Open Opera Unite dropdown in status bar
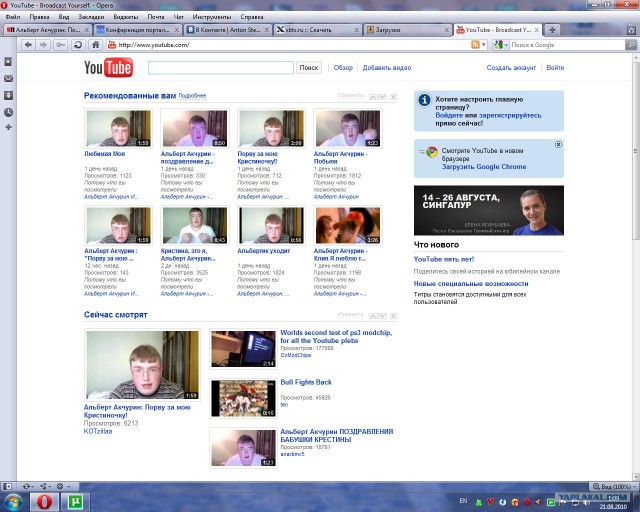Screen dimensions: 640x512 [x=45, y=486]
